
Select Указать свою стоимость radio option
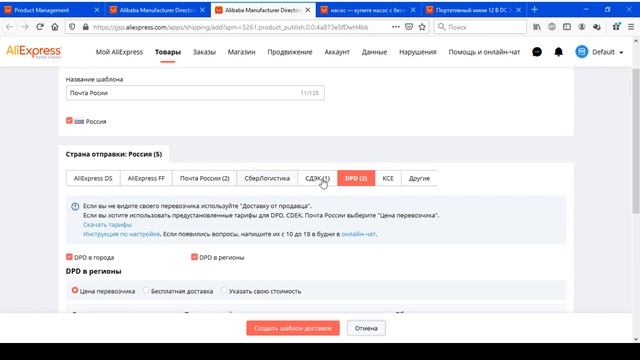pyautogui.click(x=224, y=291)
